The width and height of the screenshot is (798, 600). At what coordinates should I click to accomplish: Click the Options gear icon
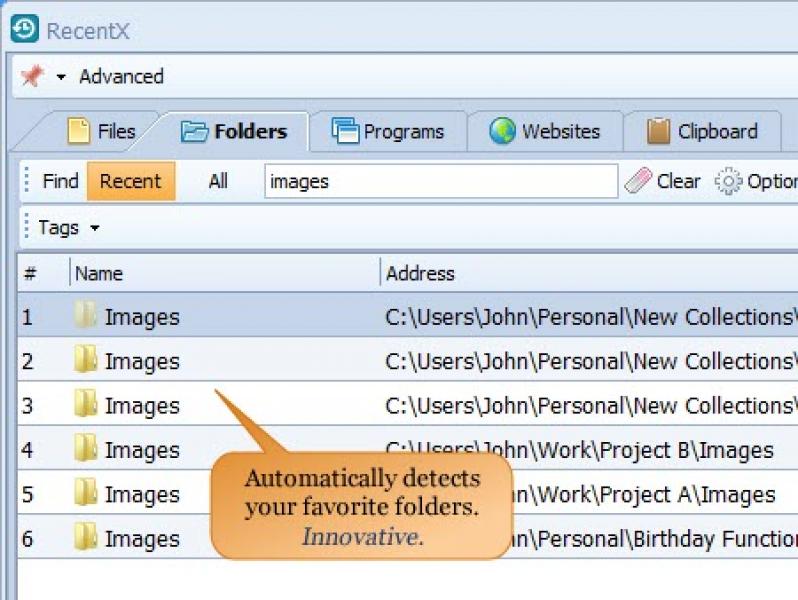(728, 181)
